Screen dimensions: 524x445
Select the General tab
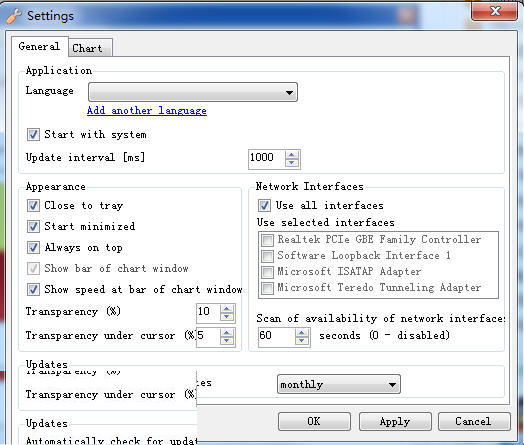[x=39, y=46]
